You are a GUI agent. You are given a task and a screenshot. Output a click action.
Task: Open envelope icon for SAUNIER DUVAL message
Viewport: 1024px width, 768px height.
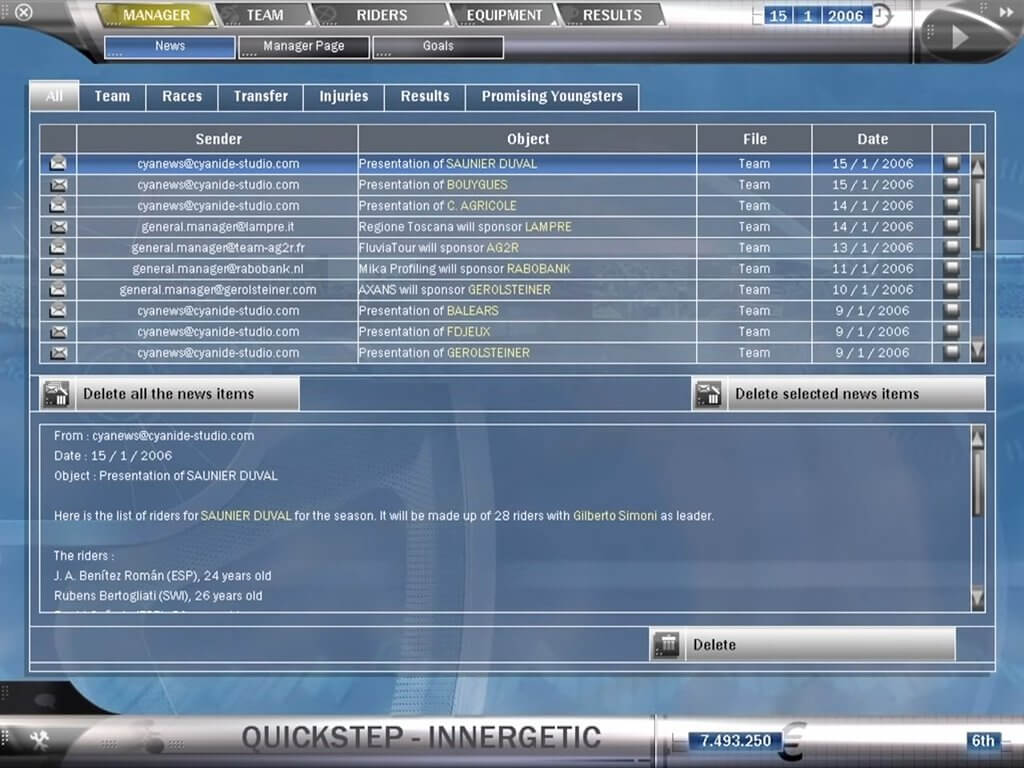58,163
